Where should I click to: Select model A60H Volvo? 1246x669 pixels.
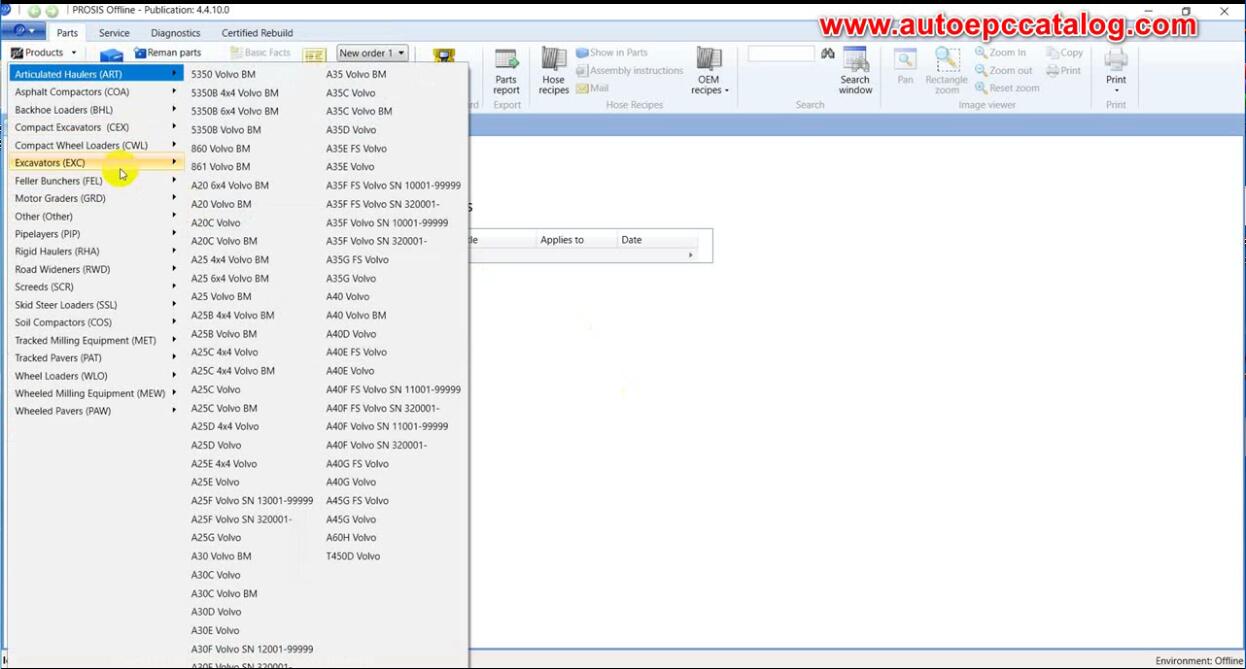(351, 538)
